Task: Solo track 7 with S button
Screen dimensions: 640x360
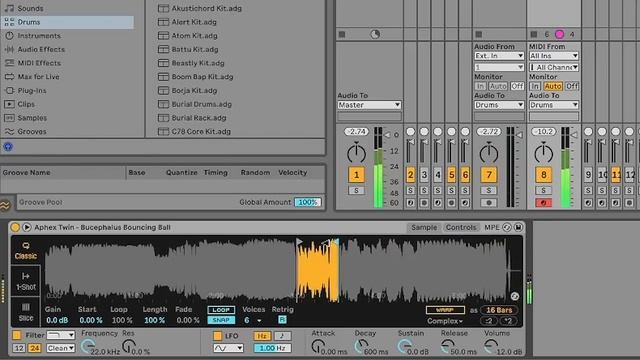Action: [x=489, y=190]
